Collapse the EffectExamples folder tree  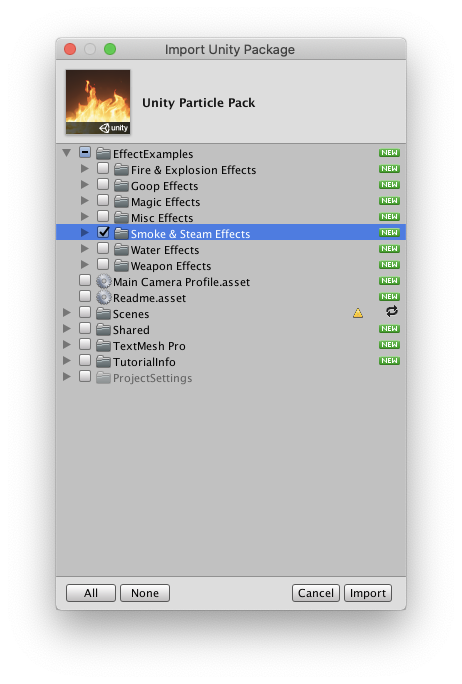(x=67, y=153)
